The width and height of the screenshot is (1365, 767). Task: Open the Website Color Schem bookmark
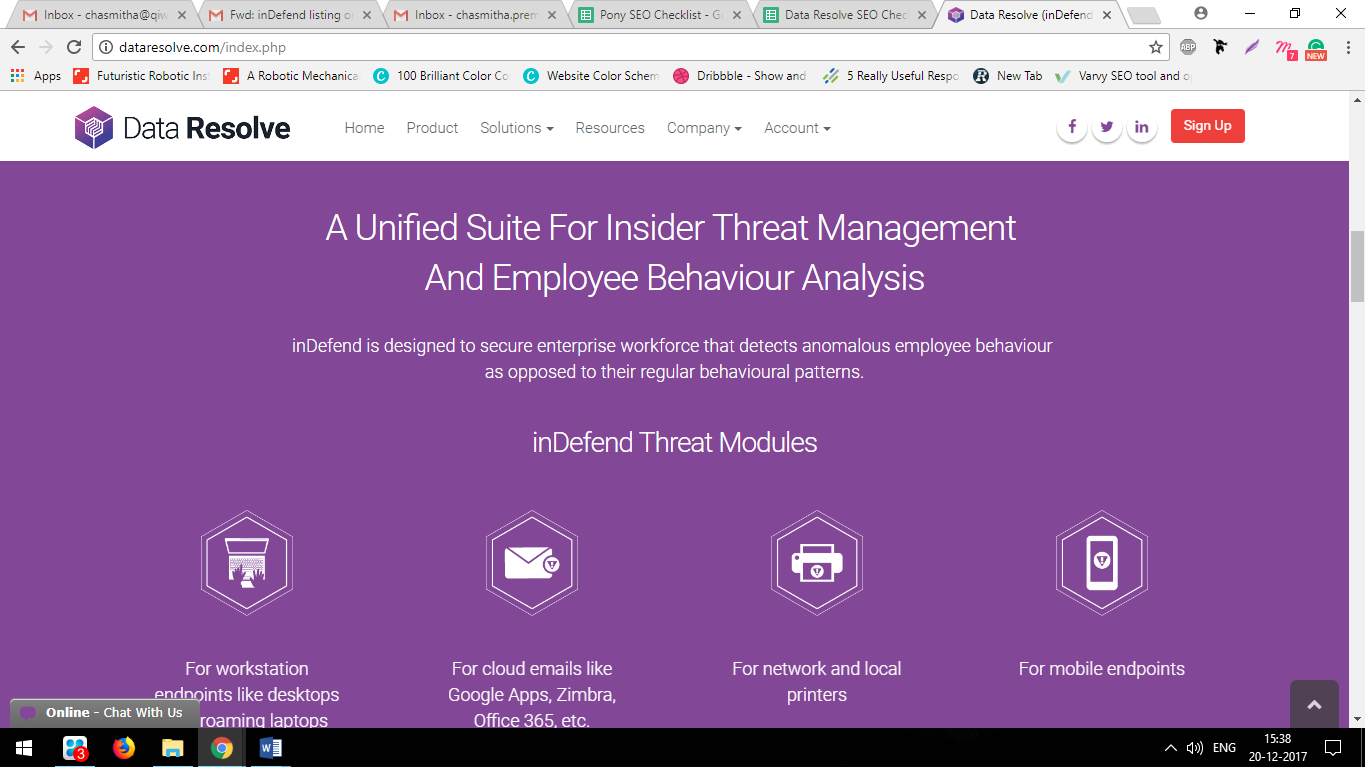click(592, 76)
